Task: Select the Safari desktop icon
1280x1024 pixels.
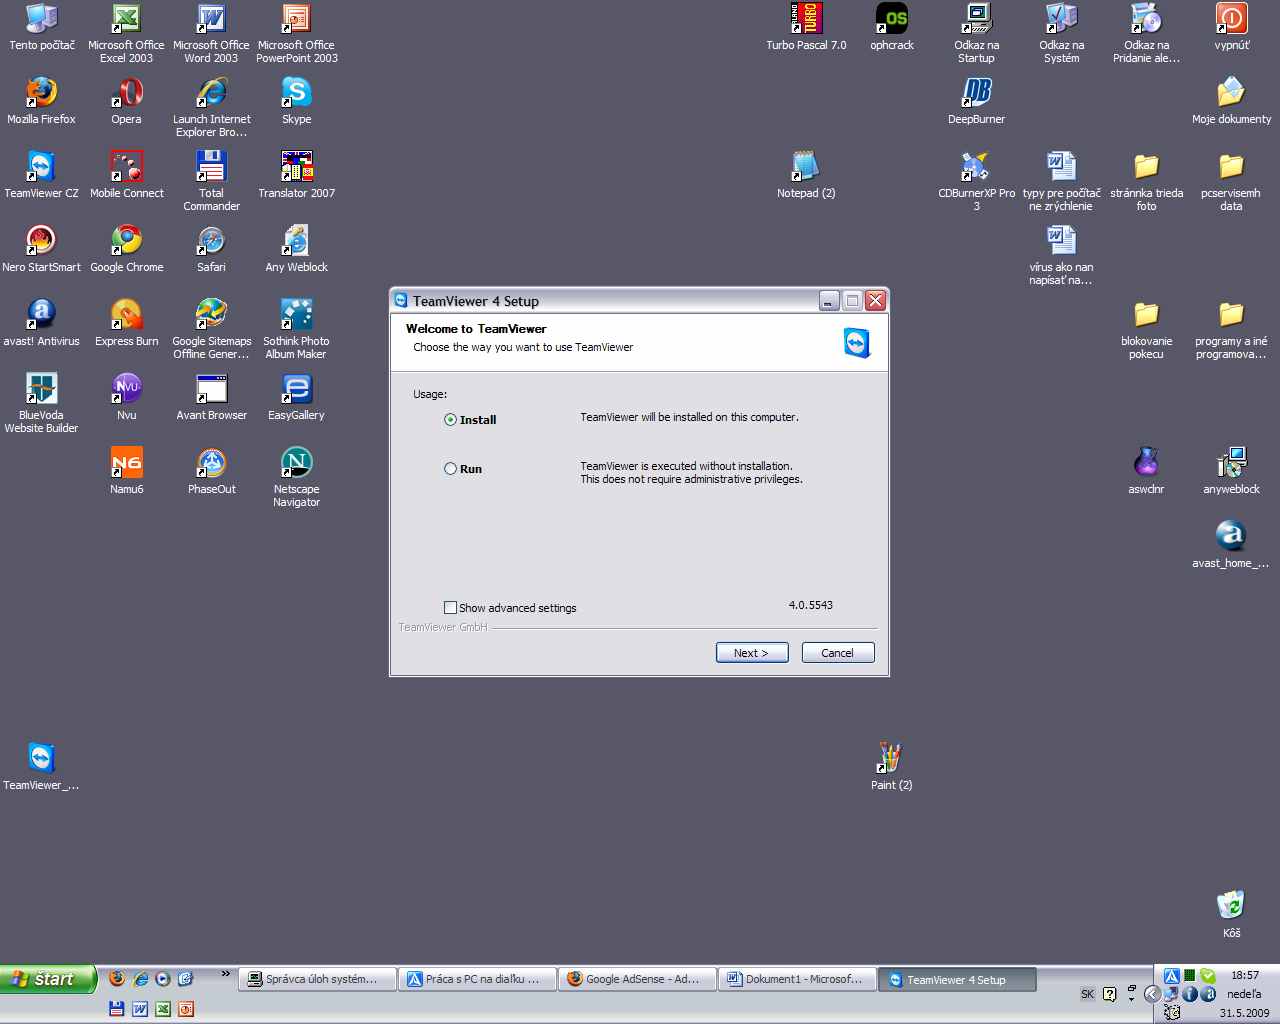Action: 211,249
